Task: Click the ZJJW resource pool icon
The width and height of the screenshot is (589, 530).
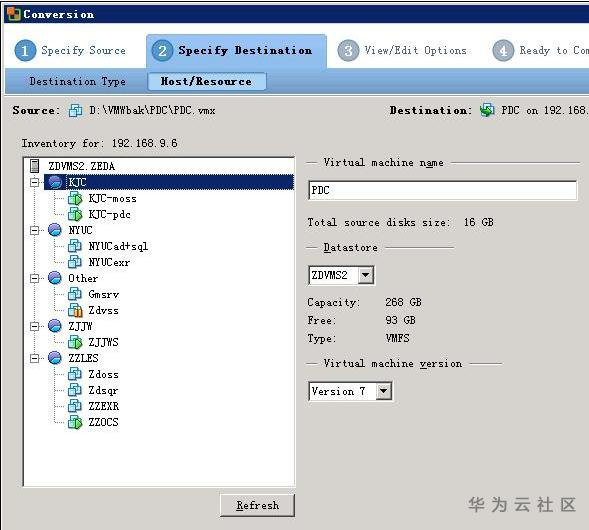Action: pos(55,326)
